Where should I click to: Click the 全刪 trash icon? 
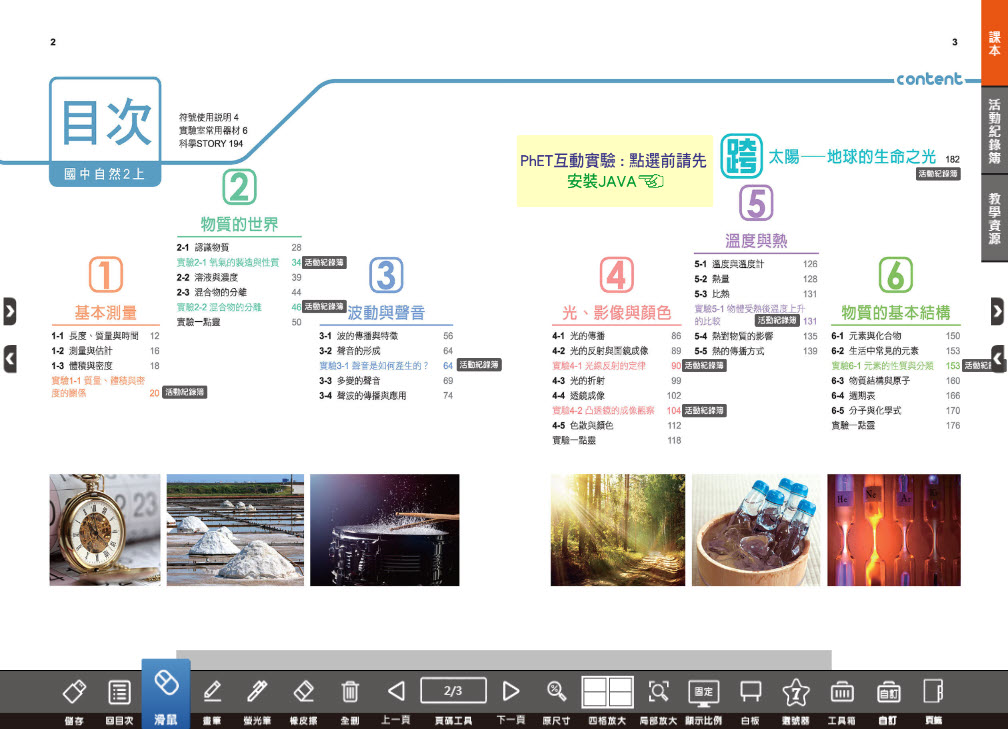point(350,692)
